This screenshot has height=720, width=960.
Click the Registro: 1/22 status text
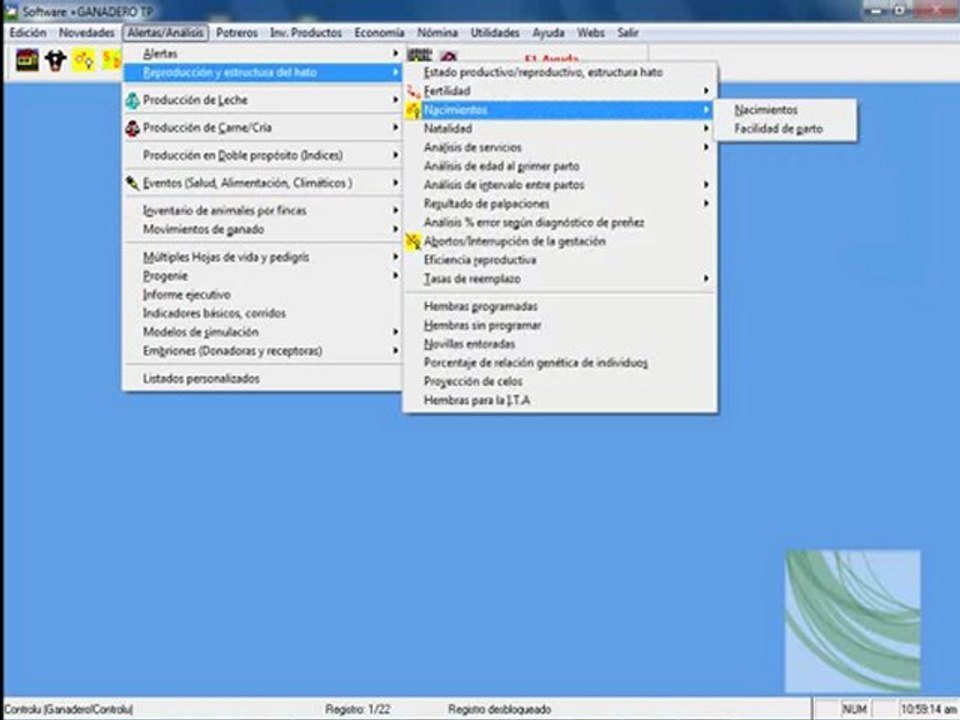[x=358, y=710]
